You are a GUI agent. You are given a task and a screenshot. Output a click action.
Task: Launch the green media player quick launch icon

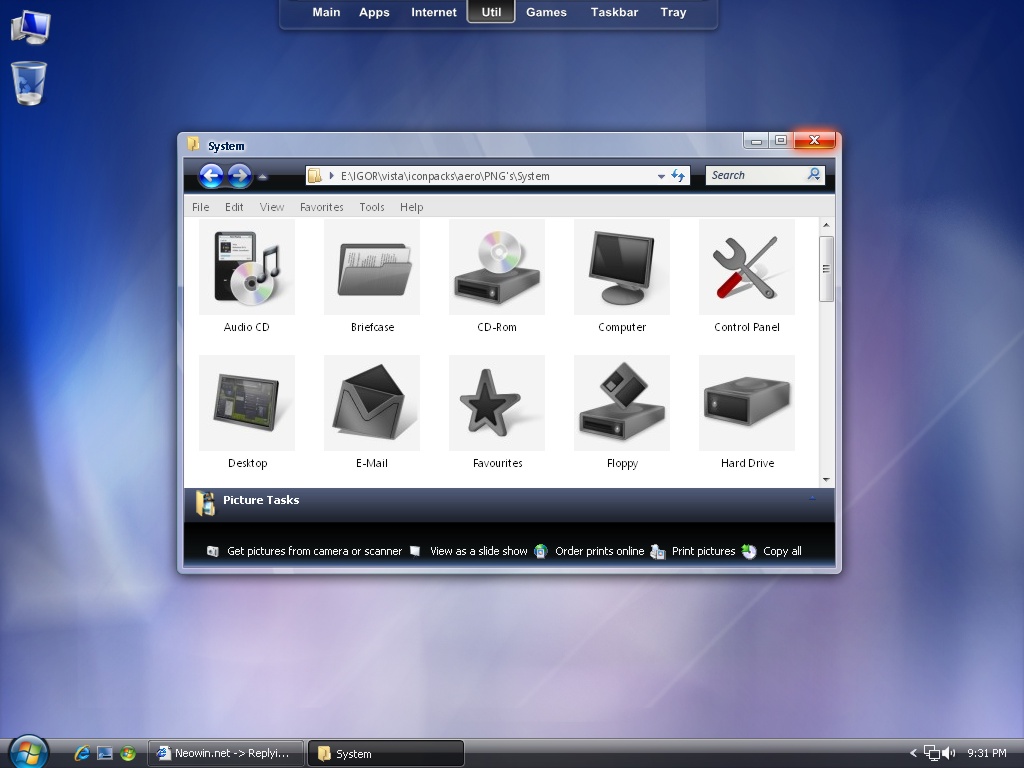(x=128, y=753)
